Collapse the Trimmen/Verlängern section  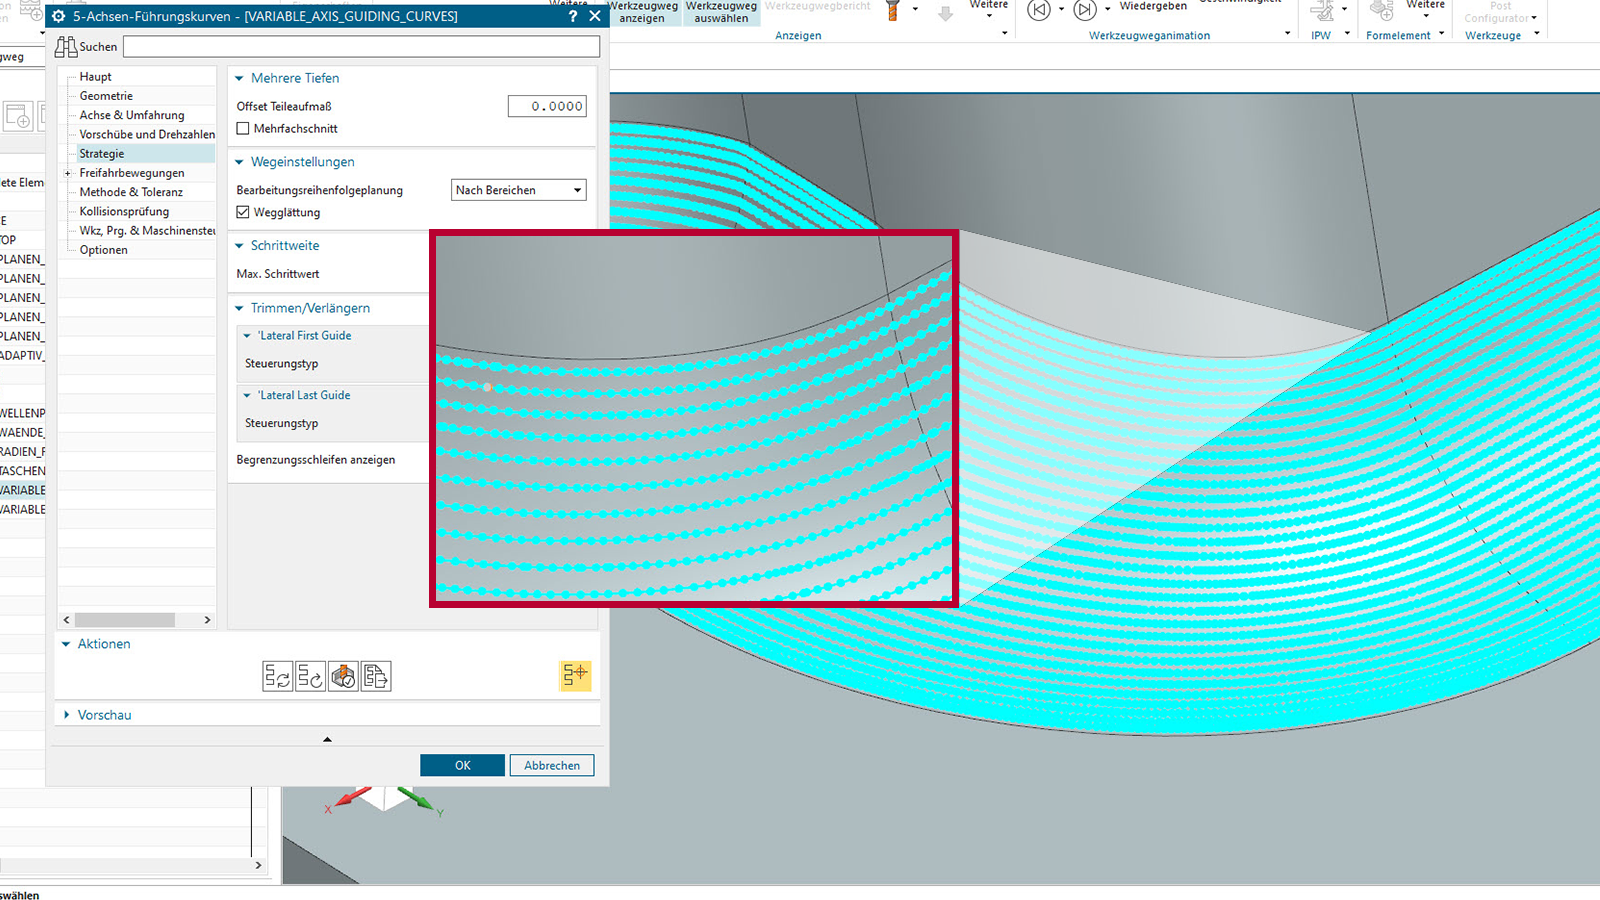tap(239, 309)
